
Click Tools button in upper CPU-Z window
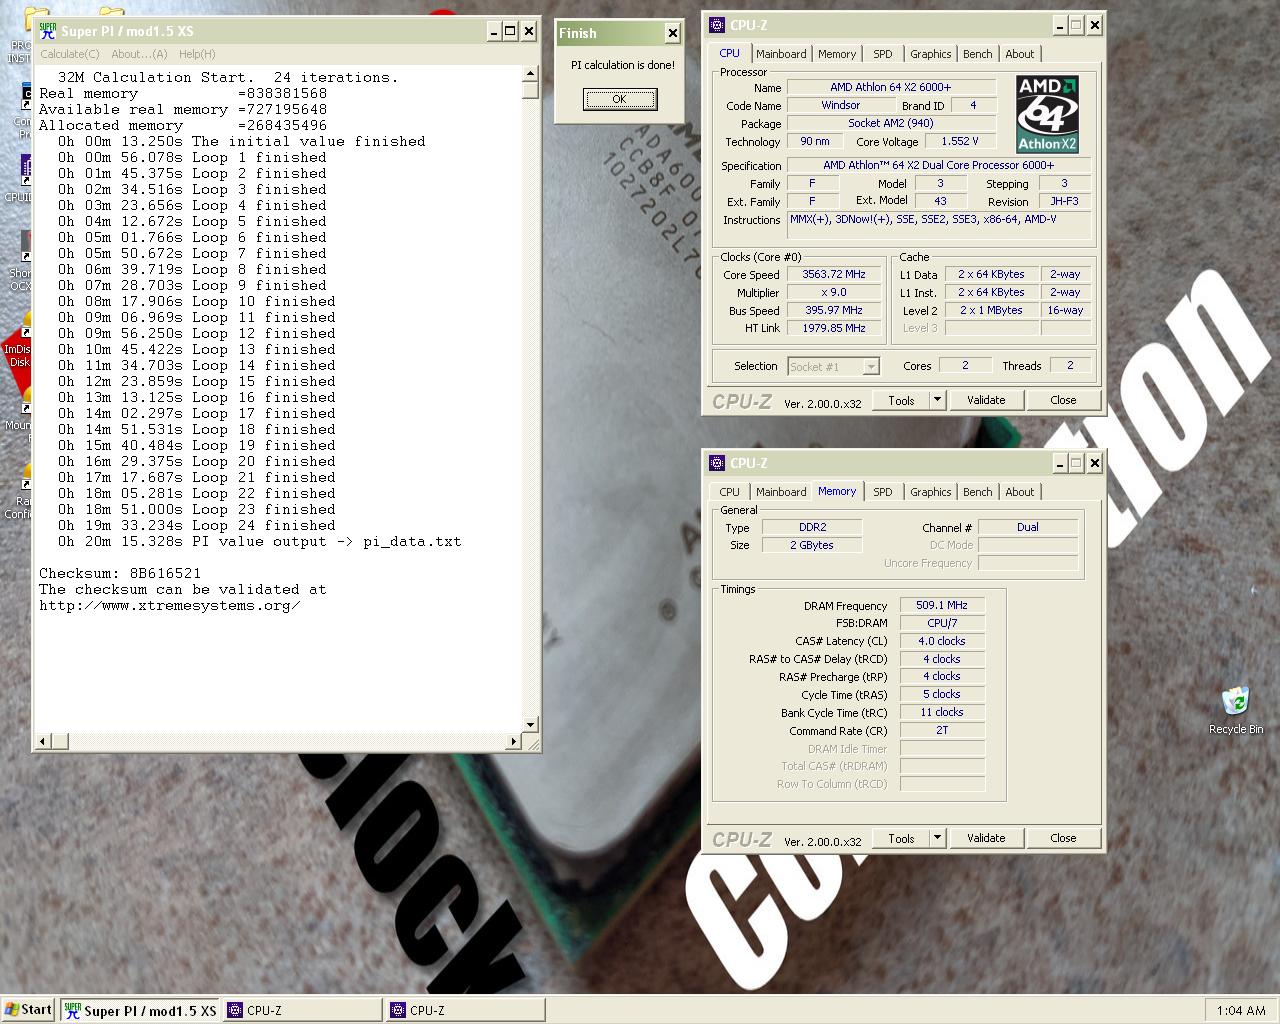click(901, 400)
